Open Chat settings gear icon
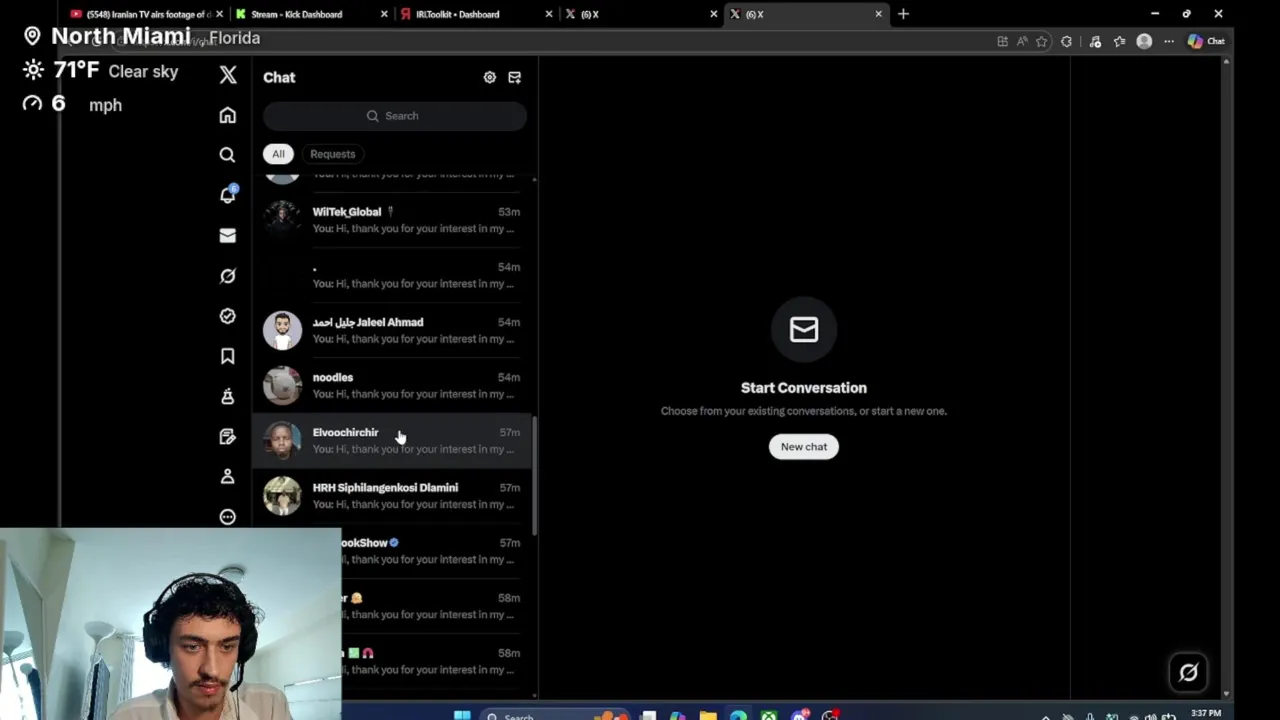Viewport: 1280px width, 720px height. pyautogui.click(x=490, y=77)
